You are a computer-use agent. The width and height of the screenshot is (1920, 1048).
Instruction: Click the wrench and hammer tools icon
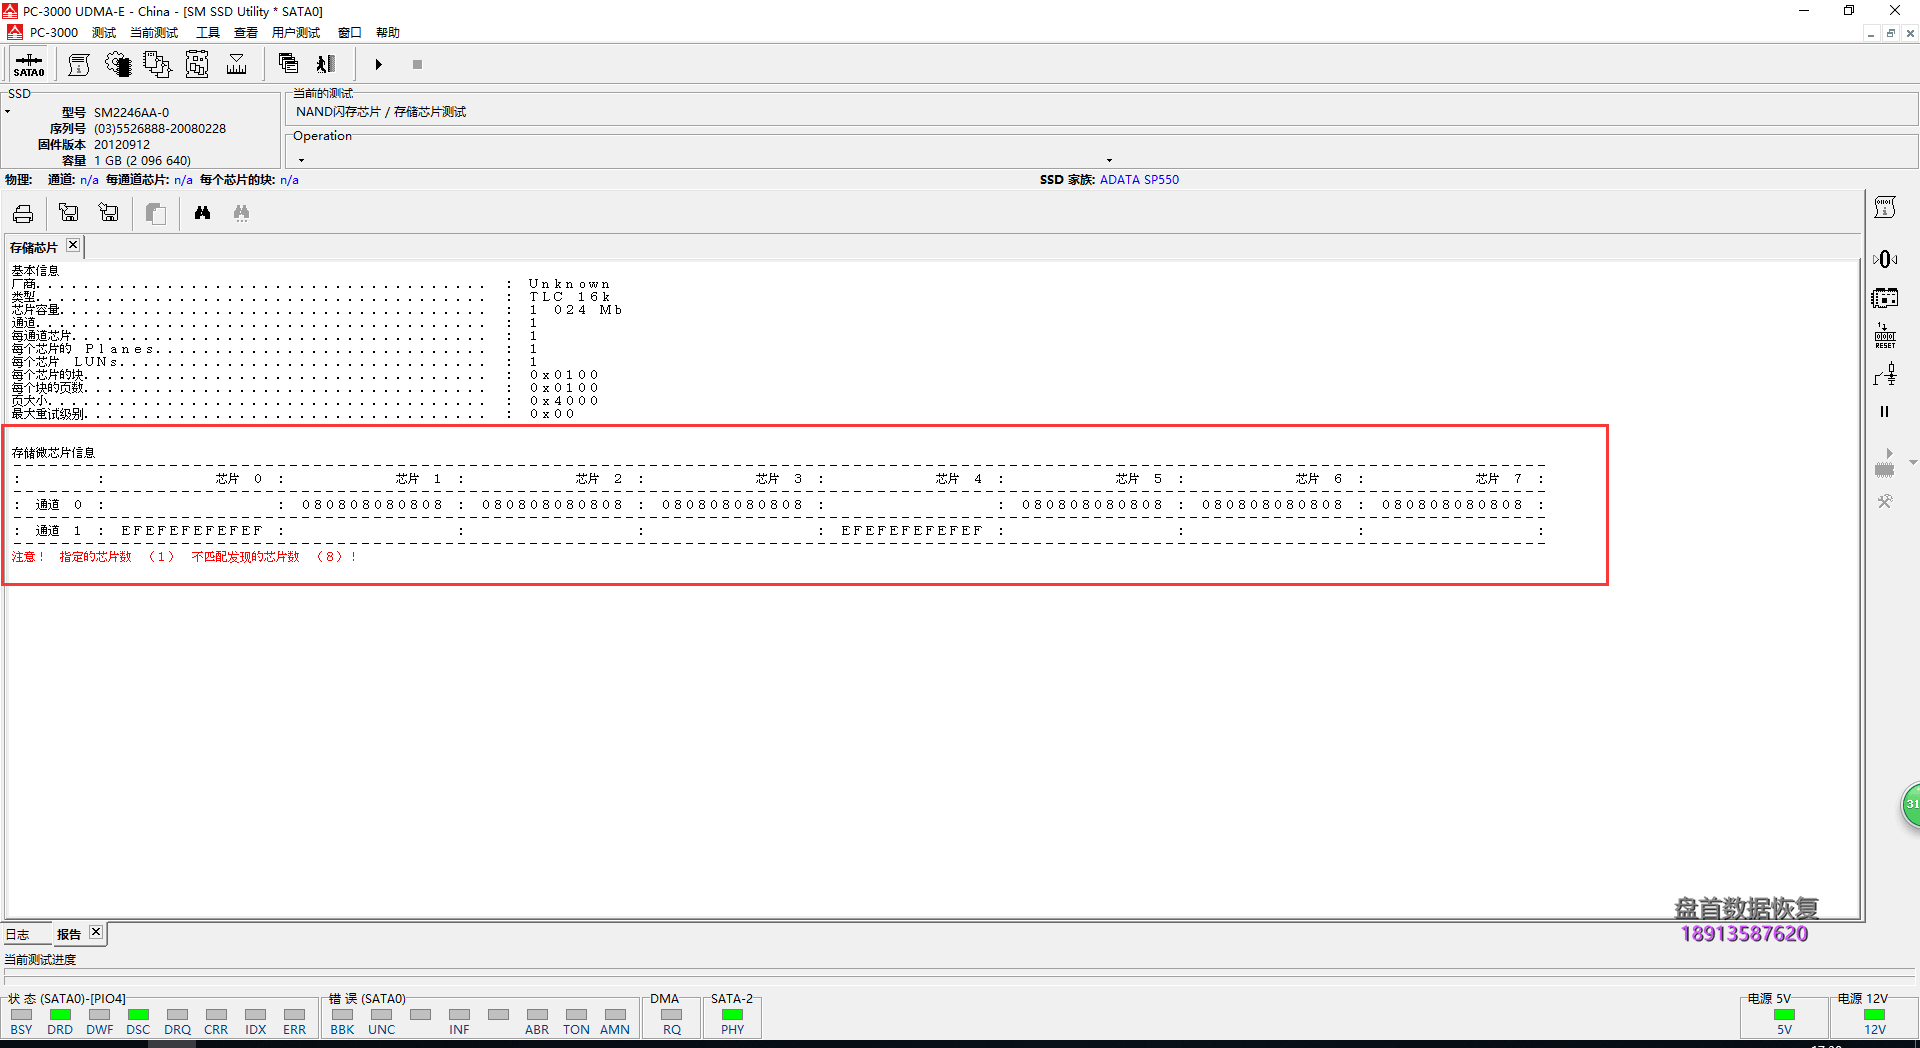tap(1885, 501)
